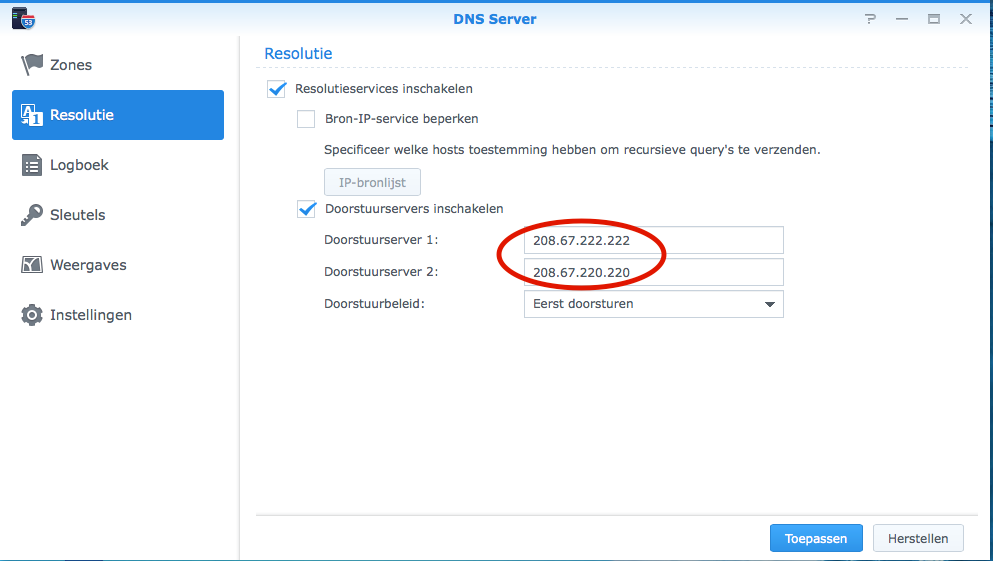The image size is (993, 561).
Task: Click the DNS Server app icon
Action: tap(23, 18)
